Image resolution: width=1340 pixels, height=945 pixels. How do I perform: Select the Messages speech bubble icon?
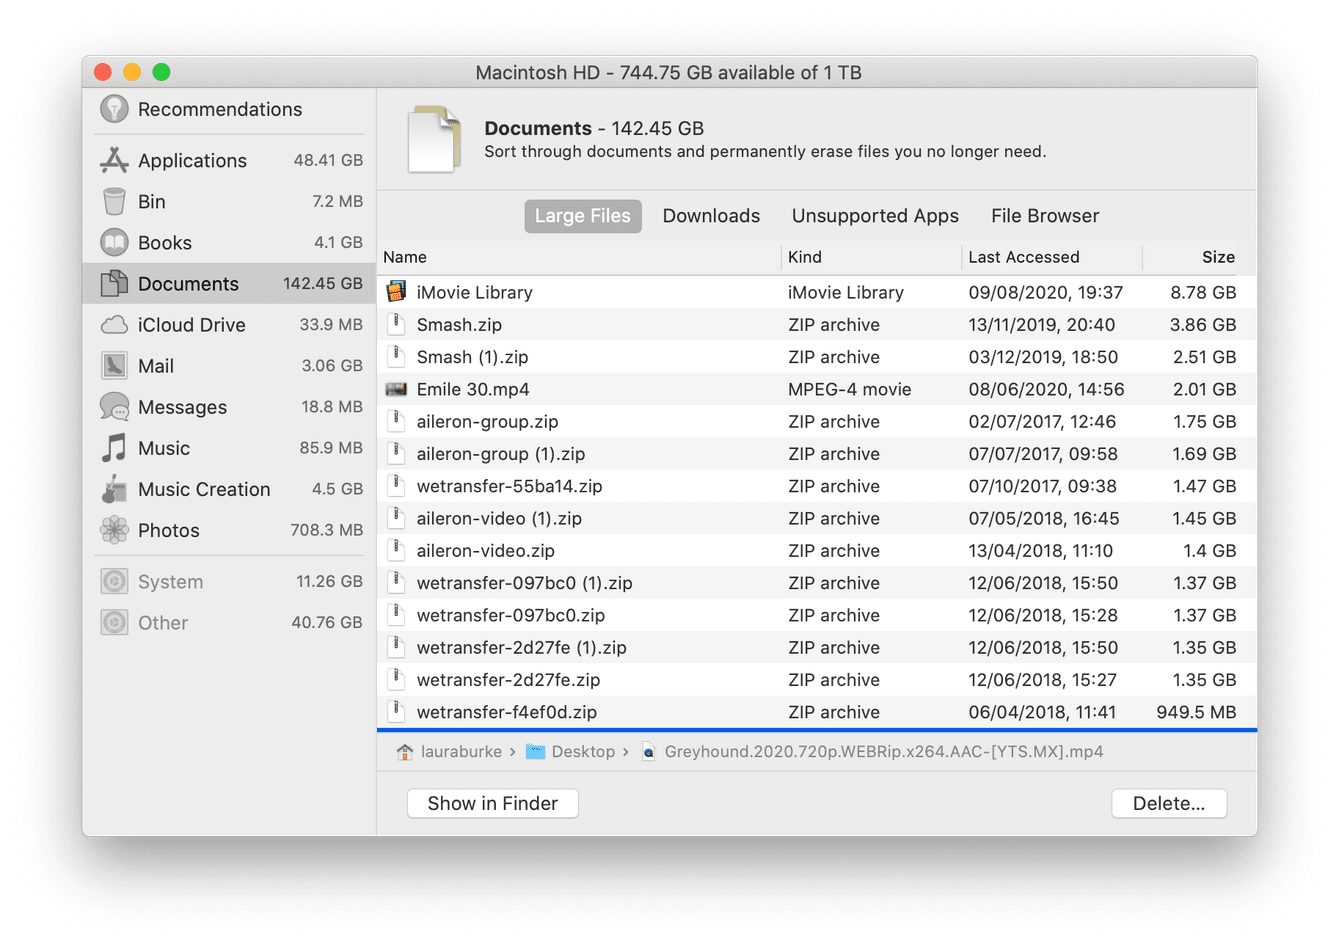click(x=113, y=406)
